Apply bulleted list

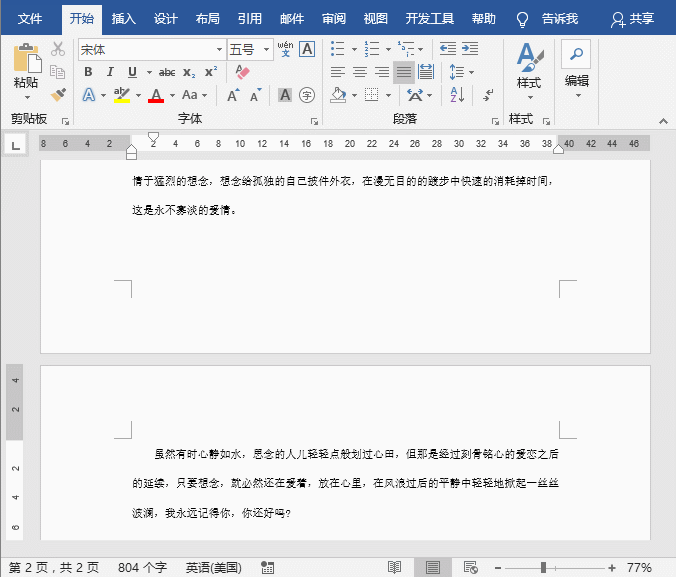pos(338,49)
